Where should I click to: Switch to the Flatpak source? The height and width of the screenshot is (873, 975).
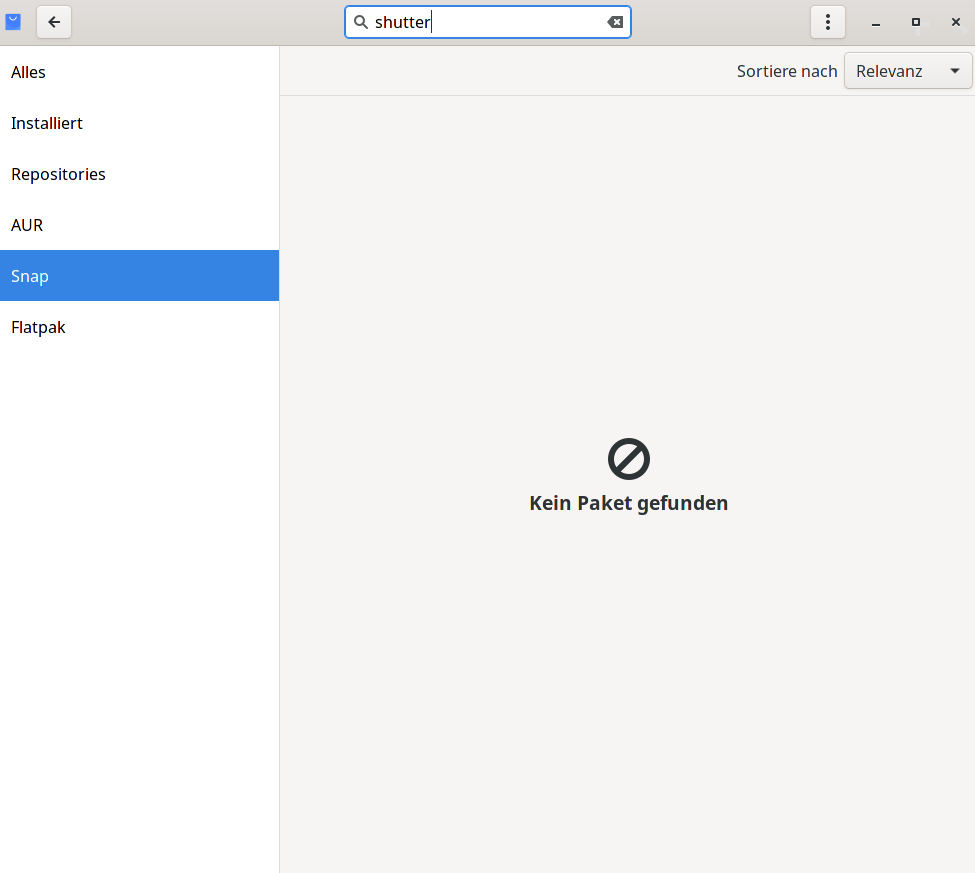coord(139,327)
